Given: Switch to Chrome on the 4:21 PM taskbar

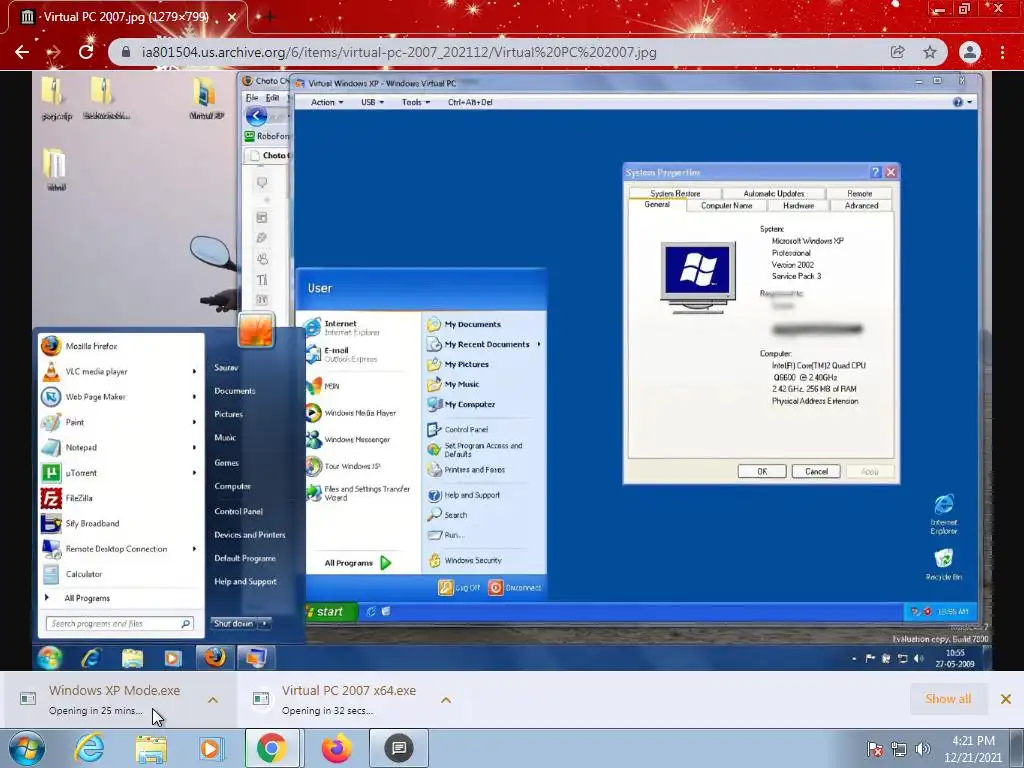Looking at the screenshot, I should pos(271,748).
